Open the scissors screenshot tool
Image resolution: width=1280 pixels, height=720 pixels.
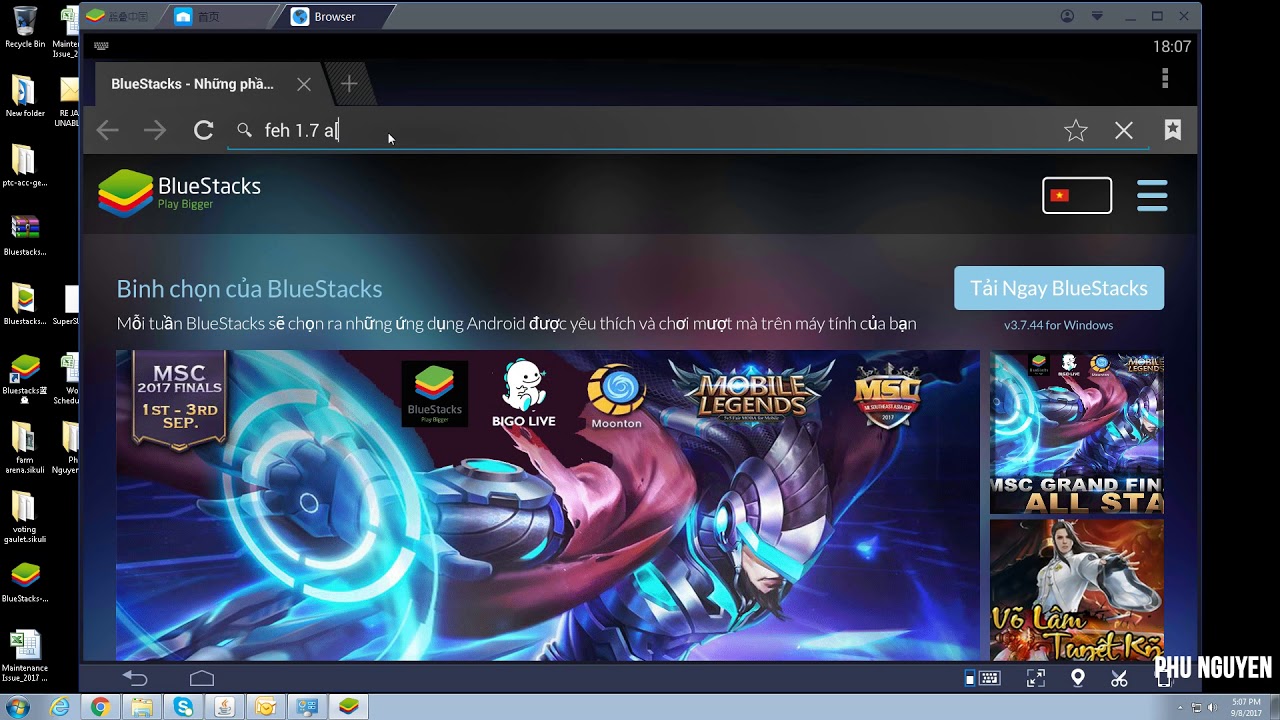(1119, 678)
